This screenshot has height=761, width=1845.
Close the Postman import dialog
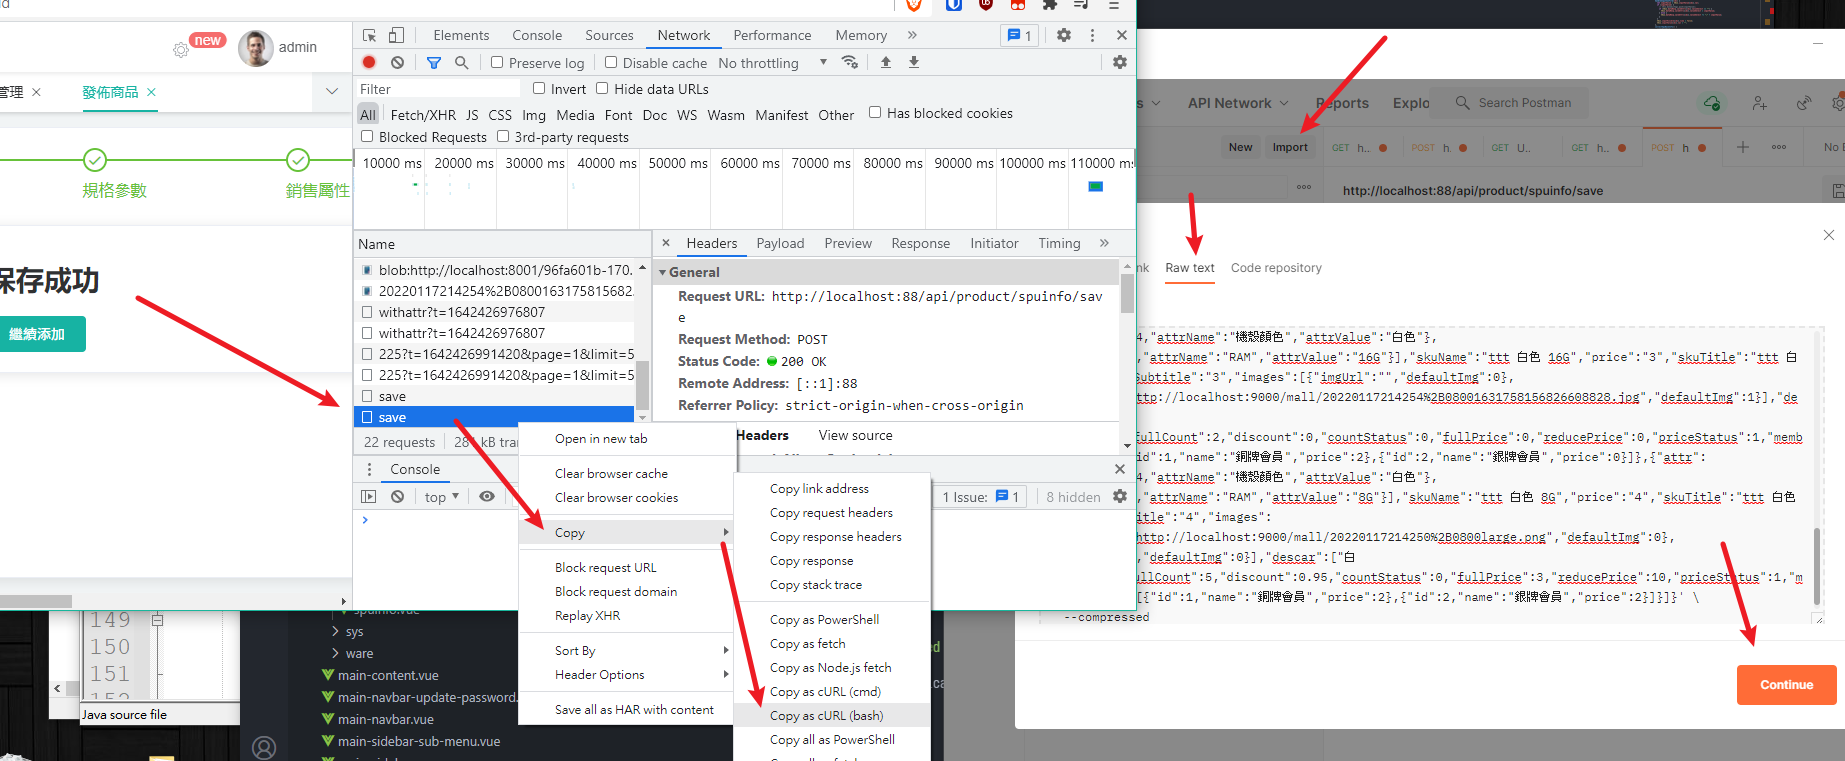(x=1829, y=235)
